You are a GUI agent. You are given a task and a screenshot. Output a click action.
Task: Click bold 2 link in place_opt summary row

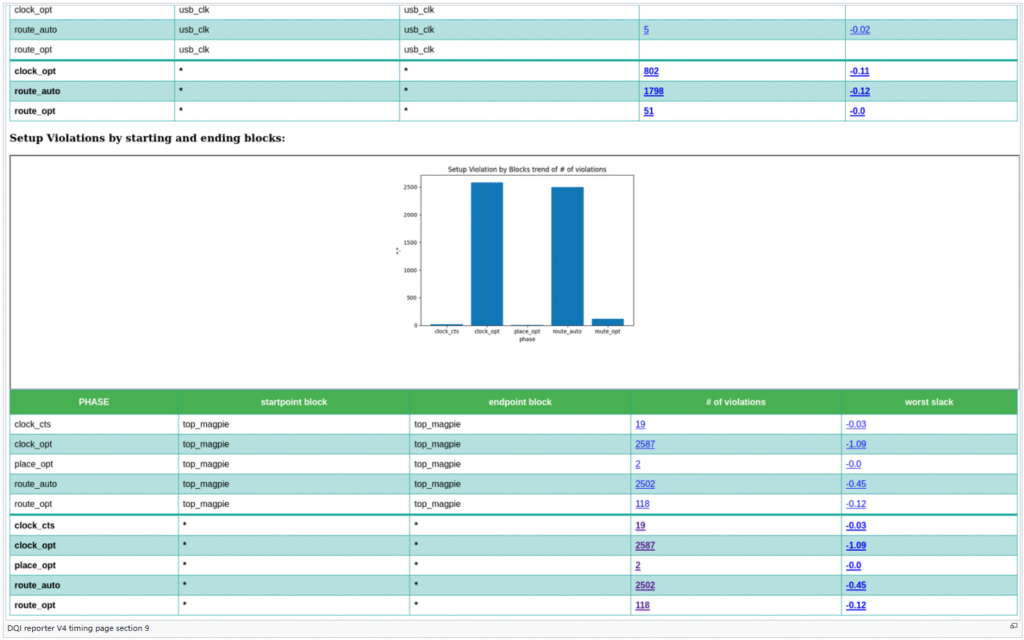coord(638,565)
